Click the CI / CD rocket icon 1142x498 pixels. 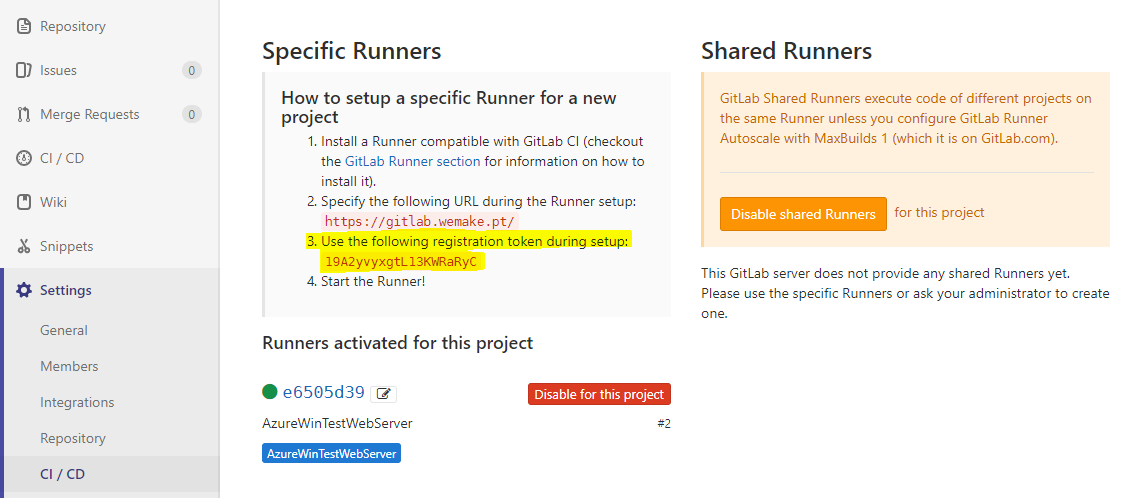pyautogui.click(x=24, y=159)
